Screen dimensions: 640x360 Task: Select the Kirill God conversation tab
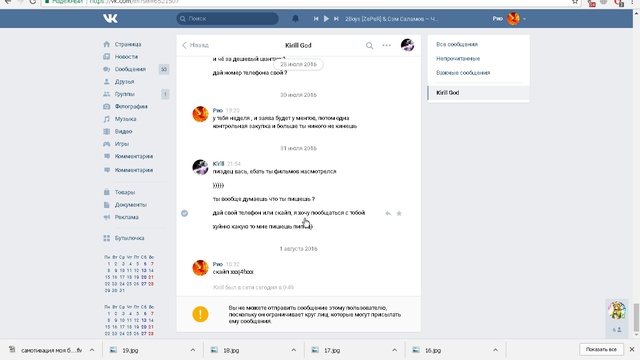pyautogui.click(x=478, y=93)
